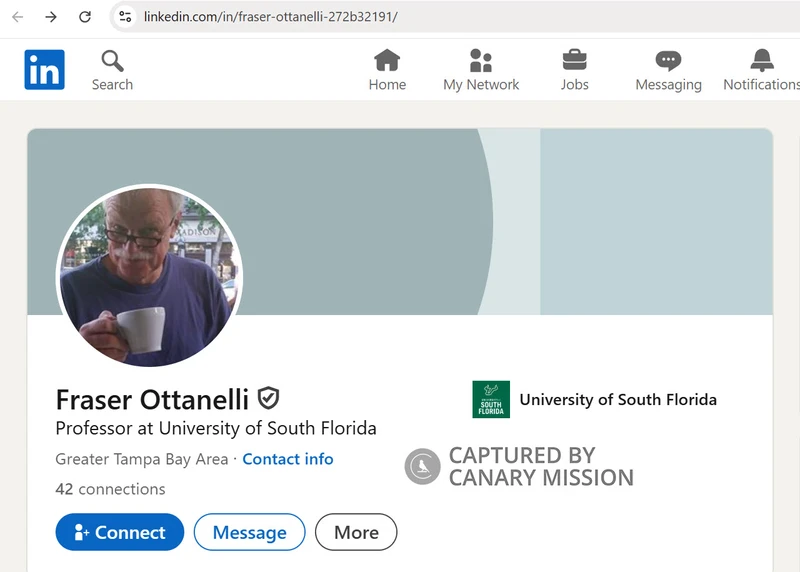Screen dimensions: 800x572
Task: Click the 42 connections text
Action: tap(110, 489)
